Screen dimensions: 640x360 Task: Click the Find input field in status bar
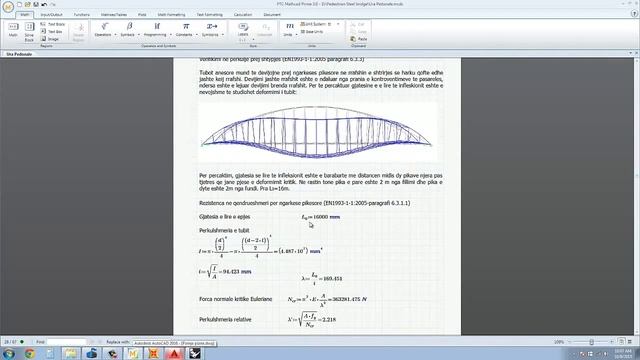point(67,342)
